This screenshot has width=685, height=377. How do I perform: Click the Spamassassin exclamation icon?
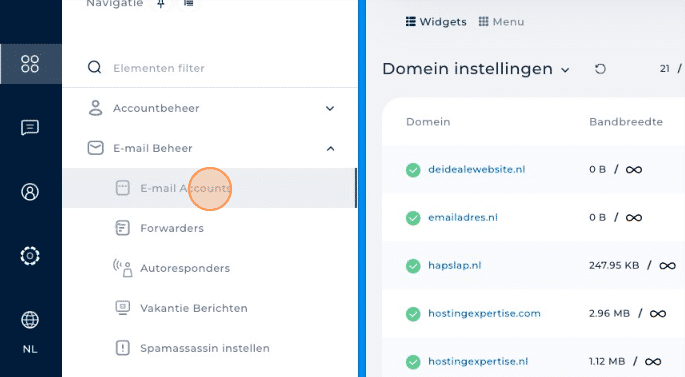click(x=122, y=348)
